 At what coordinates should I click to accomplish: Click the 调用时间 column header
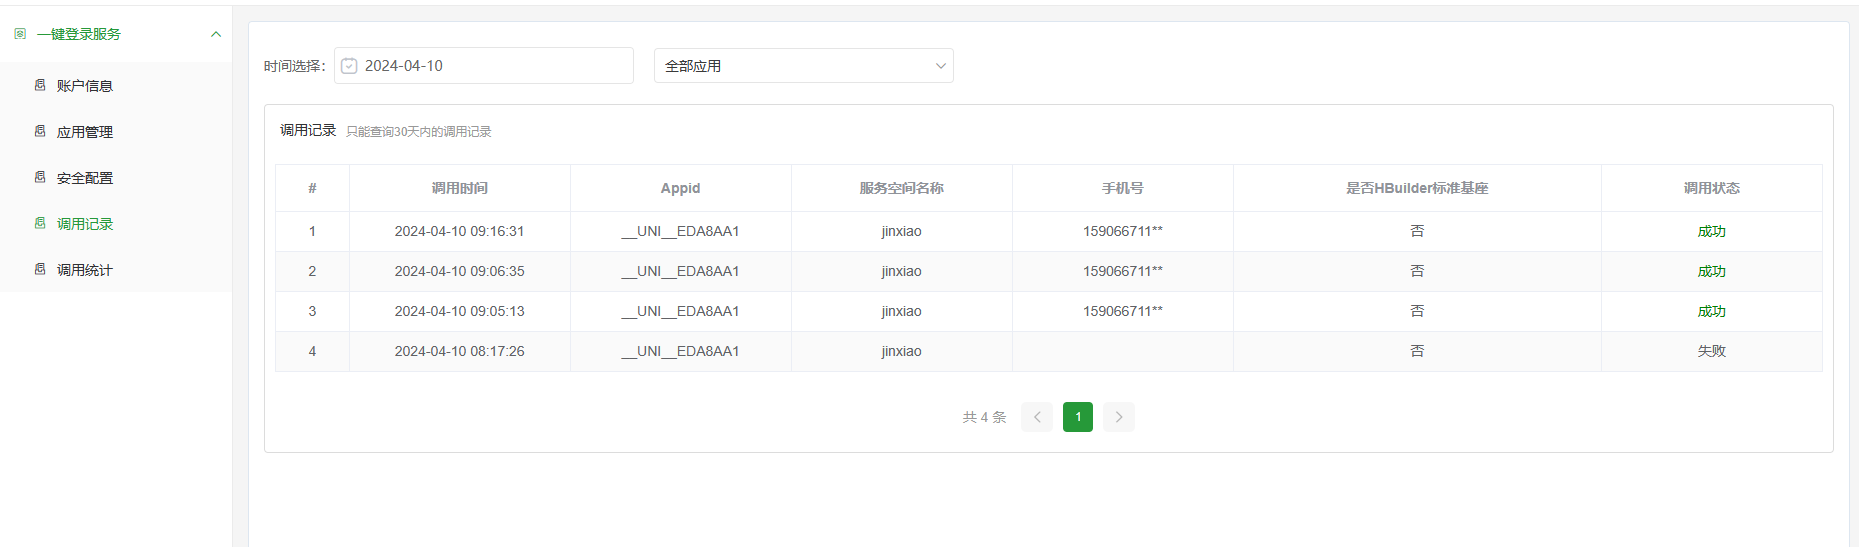coord(460,188)
